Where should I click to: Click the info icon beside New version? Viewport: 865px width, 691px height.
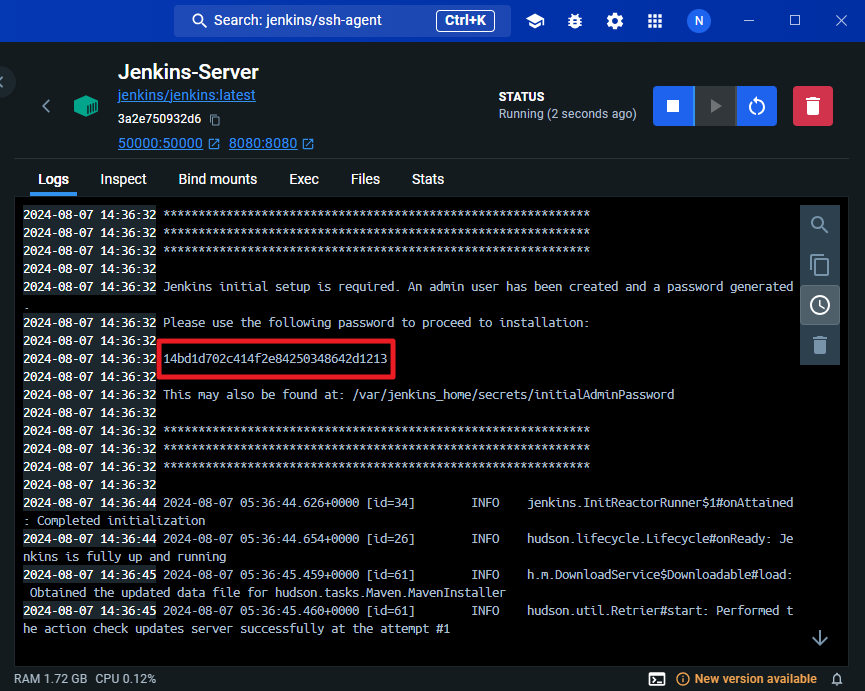[682, 679]
